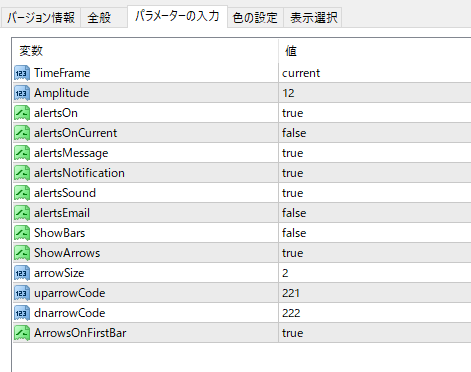Select the alertsEmail variable name
Screen dimensions: 471x372
62,213
